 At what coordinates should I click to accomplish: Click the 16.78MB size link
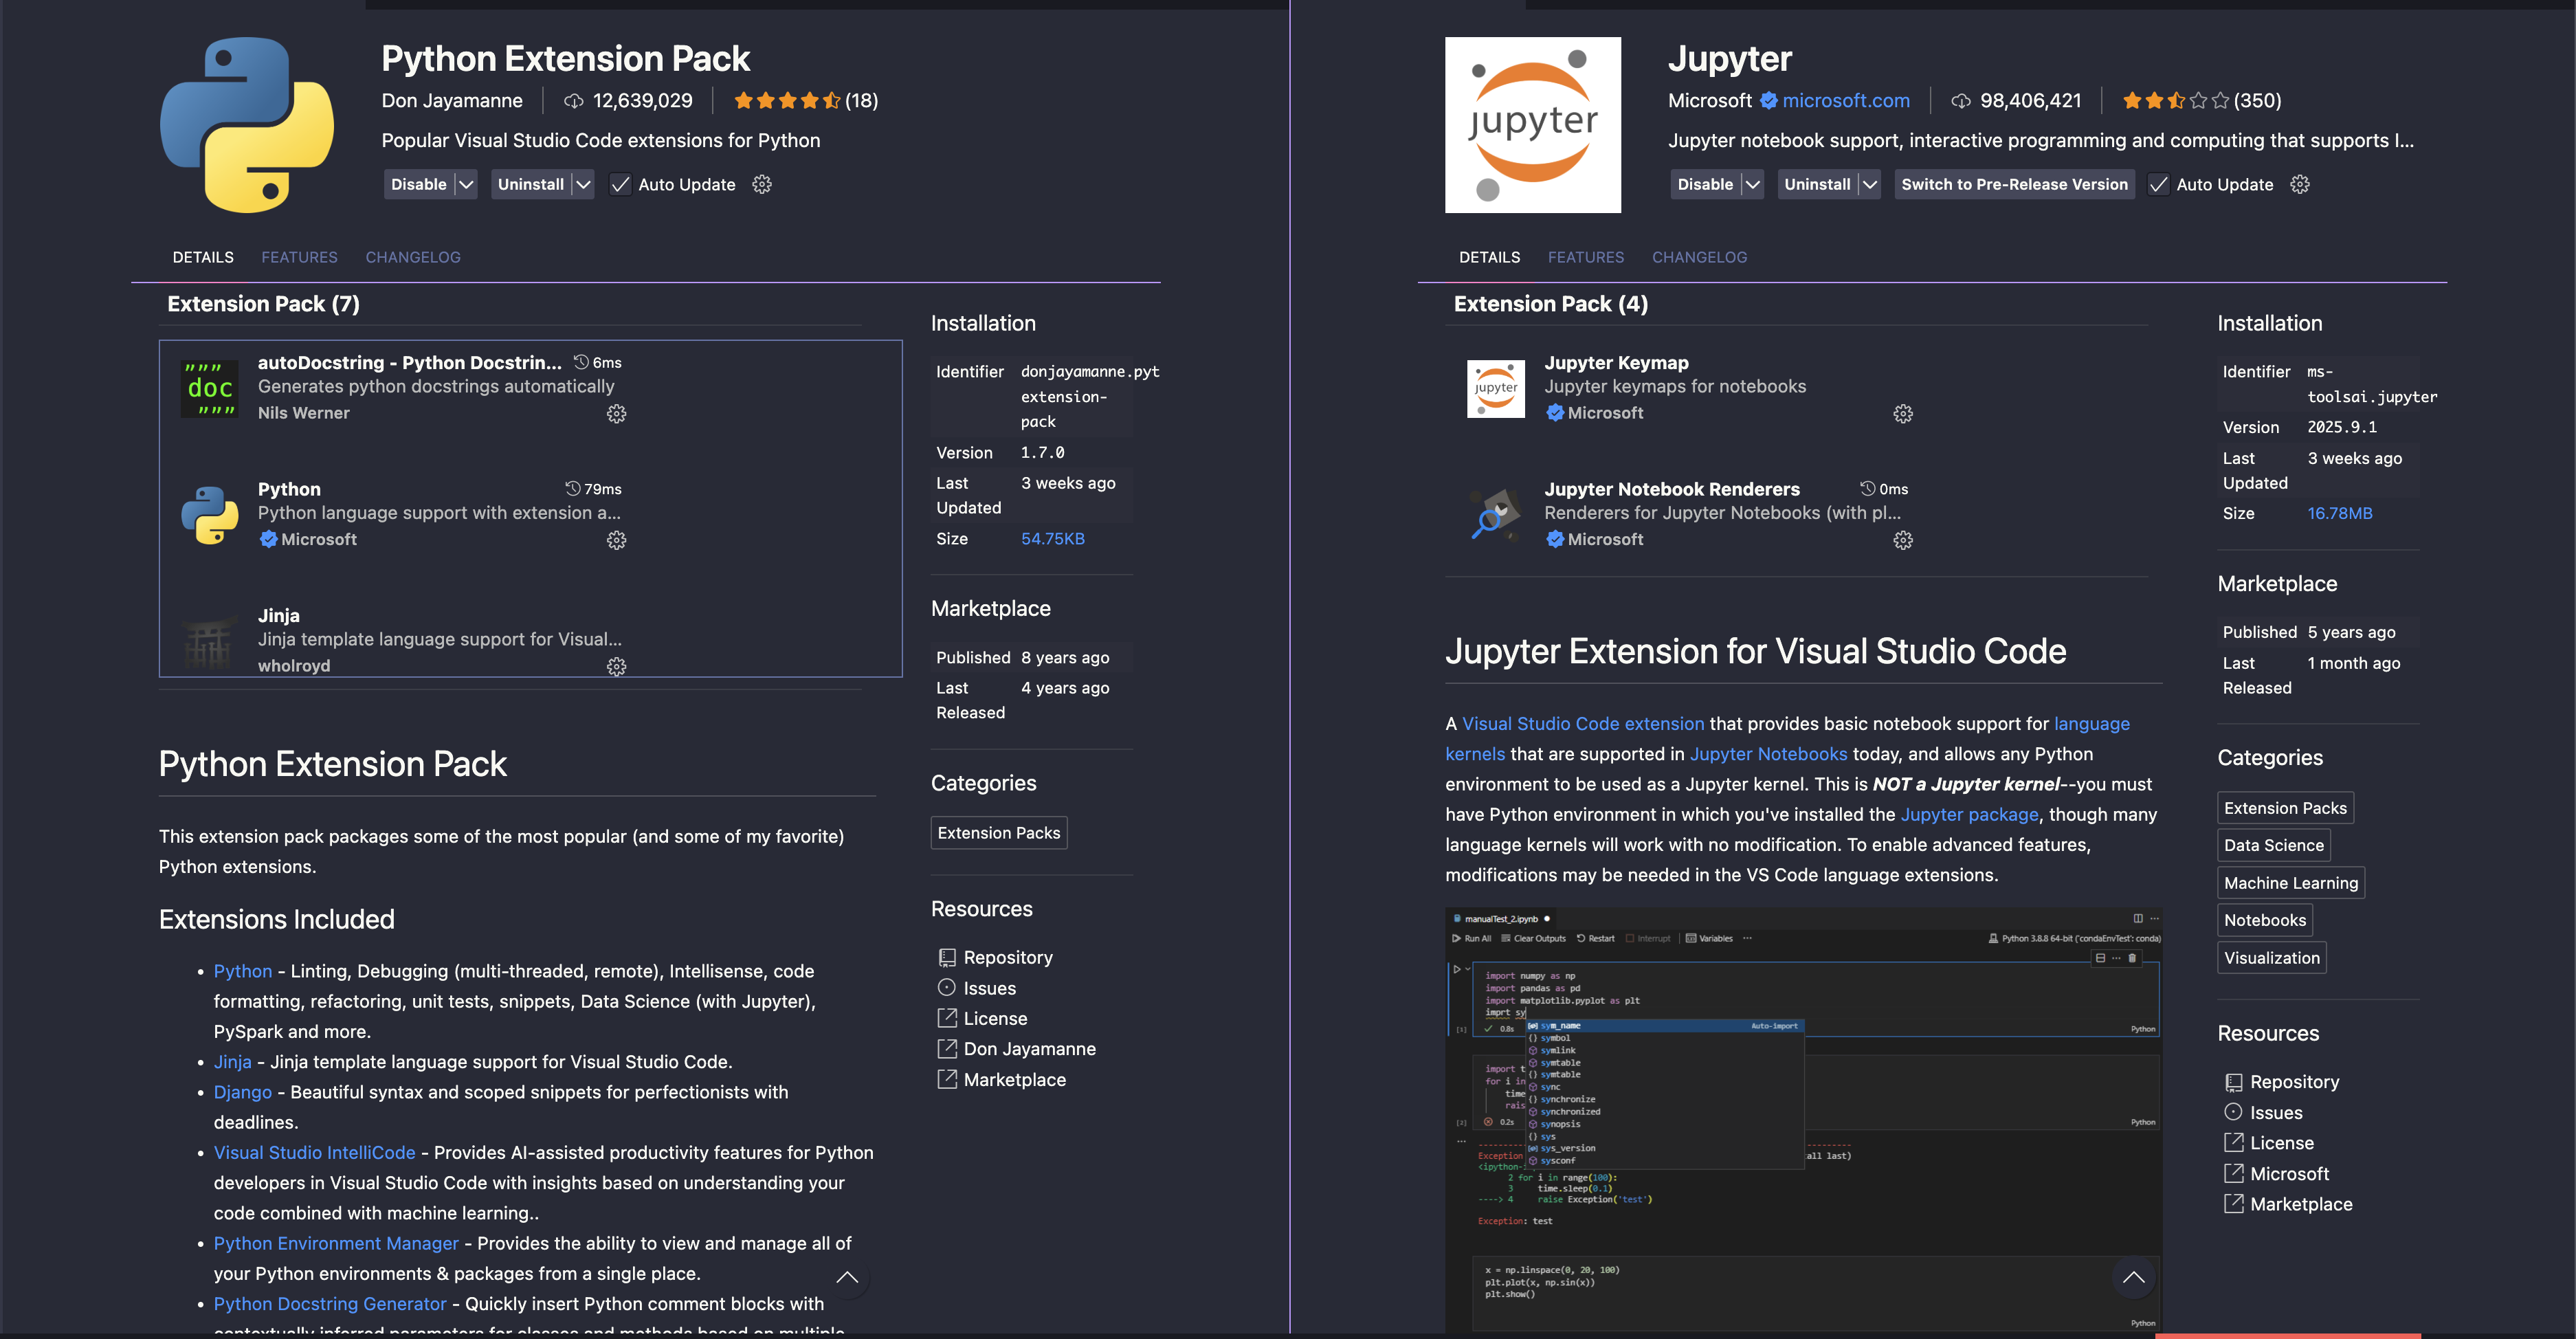point(2339,513)
